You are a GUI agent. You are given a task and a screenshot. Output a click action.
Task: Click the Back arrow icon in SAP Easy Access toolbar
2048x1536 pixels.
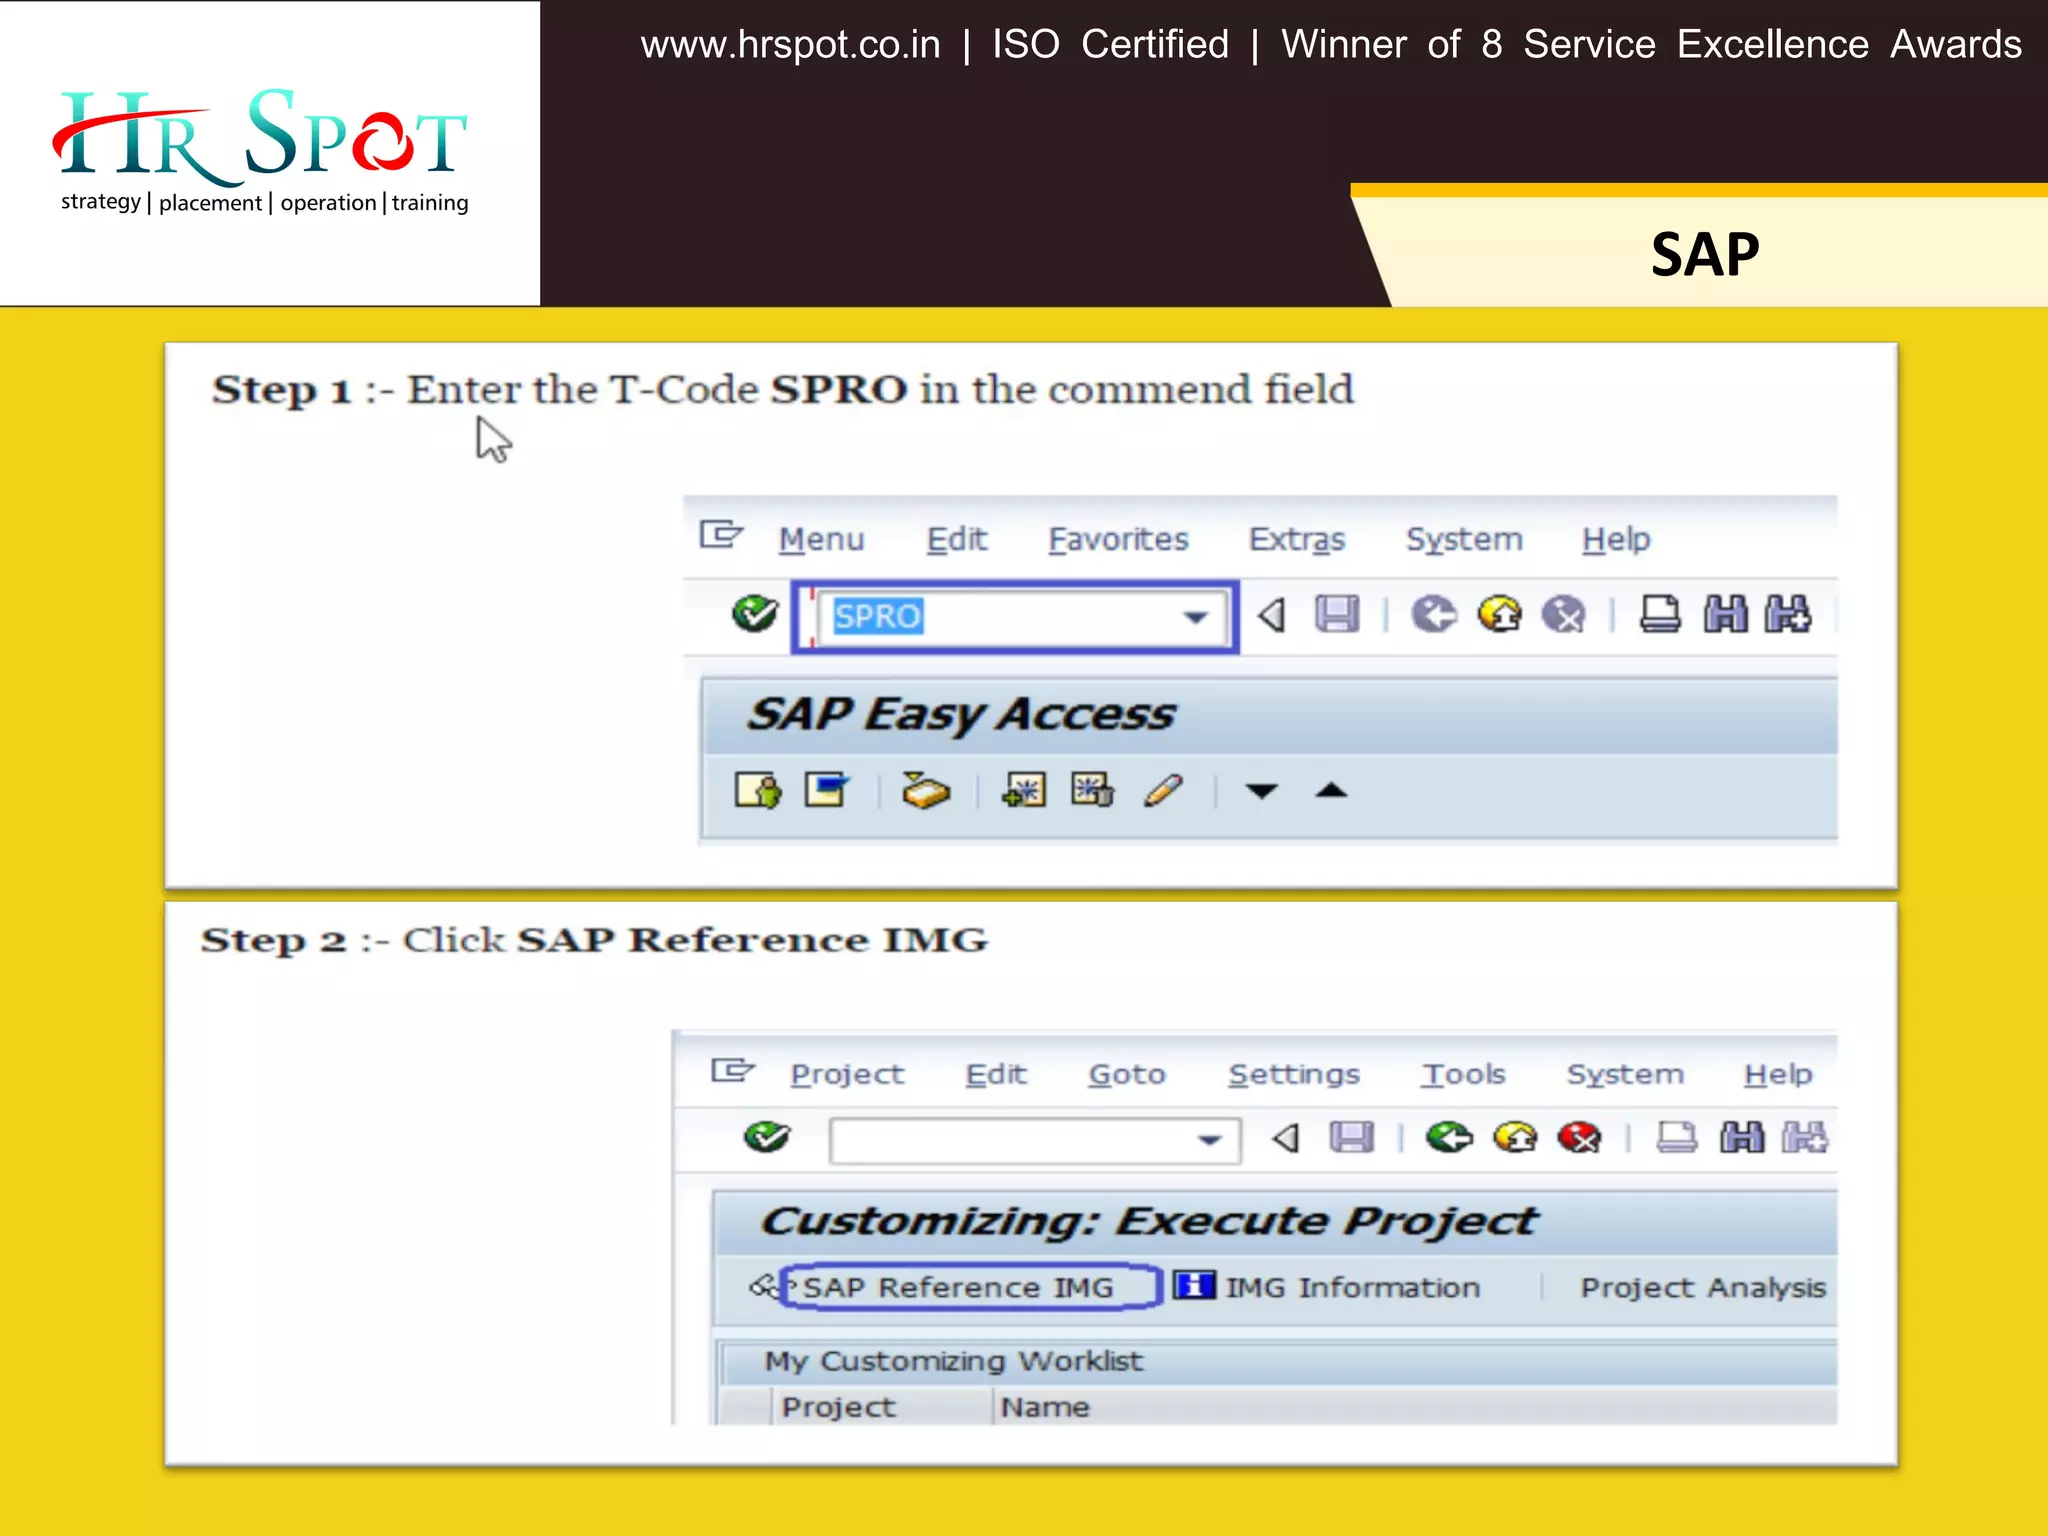(1433, 614)
